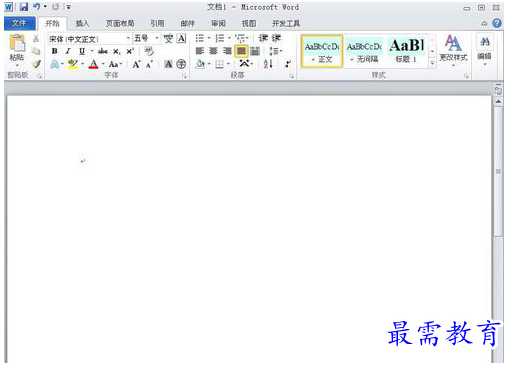Open Change Case Aa dropdown
The height and width of the screenshot is (365, 509).
pos(115,64)
